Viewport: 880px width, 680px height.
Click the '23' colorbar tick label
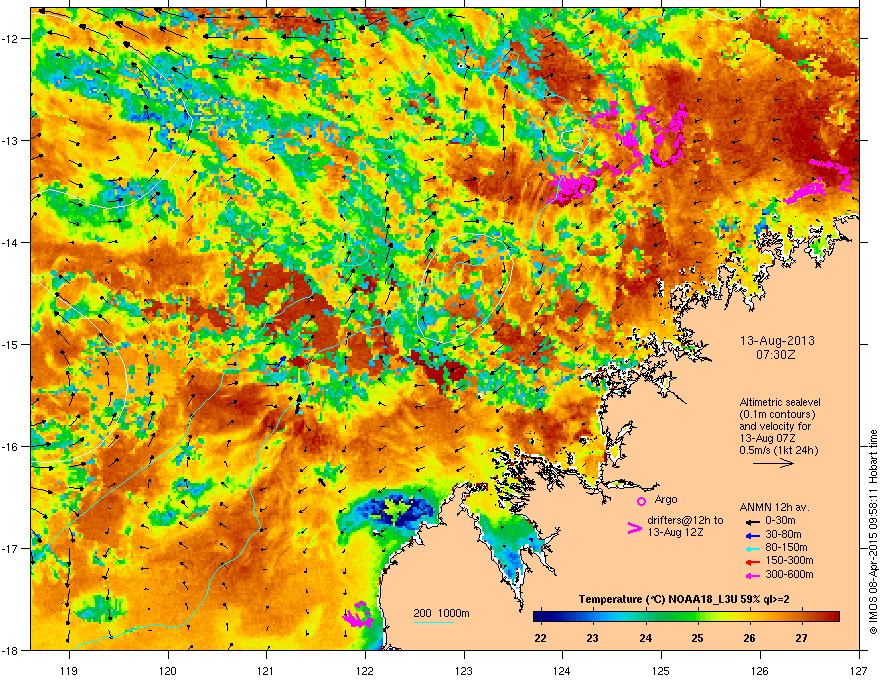pyautogui.click(x=593, y=638)
